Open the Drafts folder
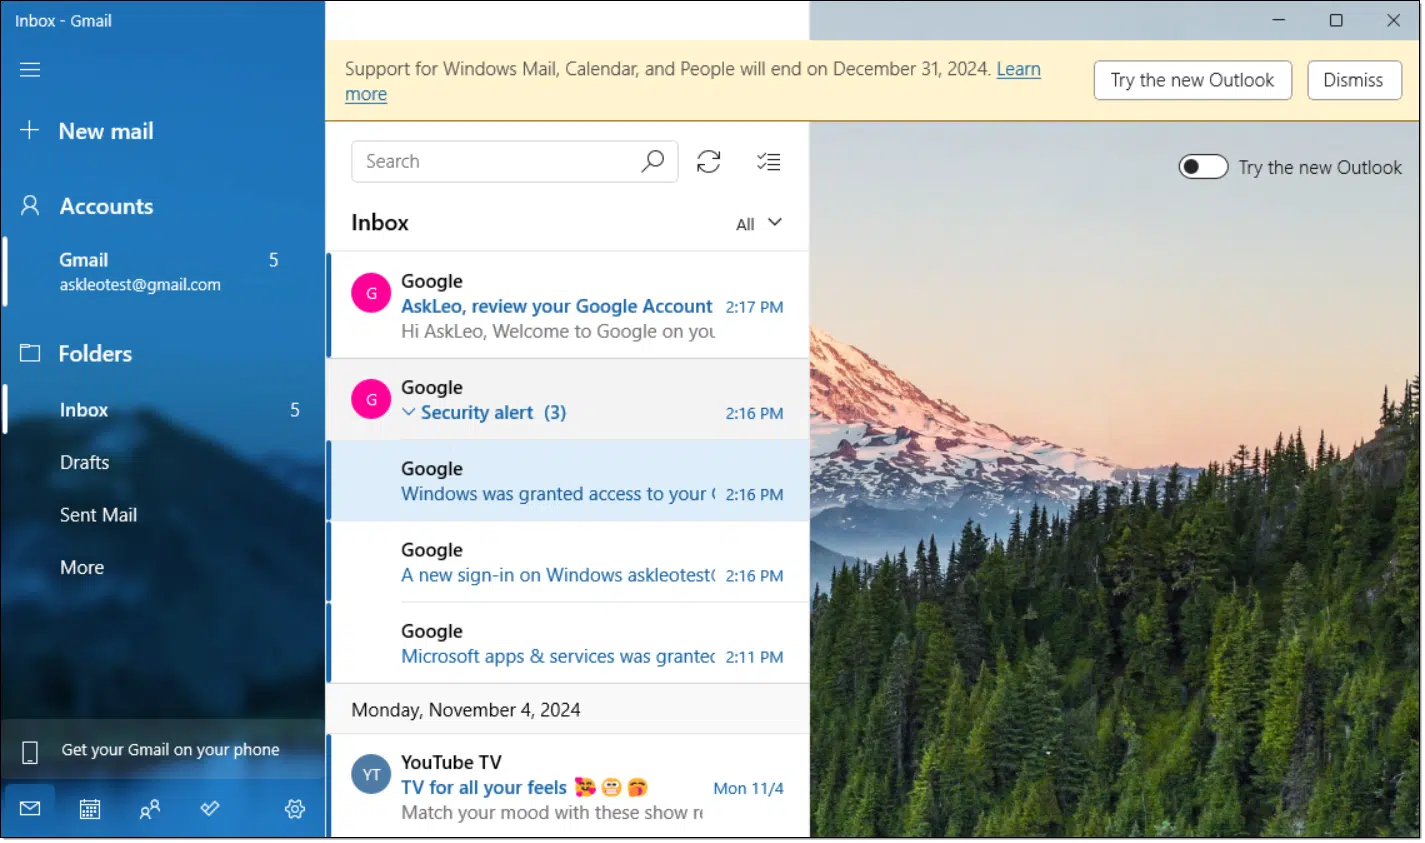The image size is (1425, 843). [163, 462]
